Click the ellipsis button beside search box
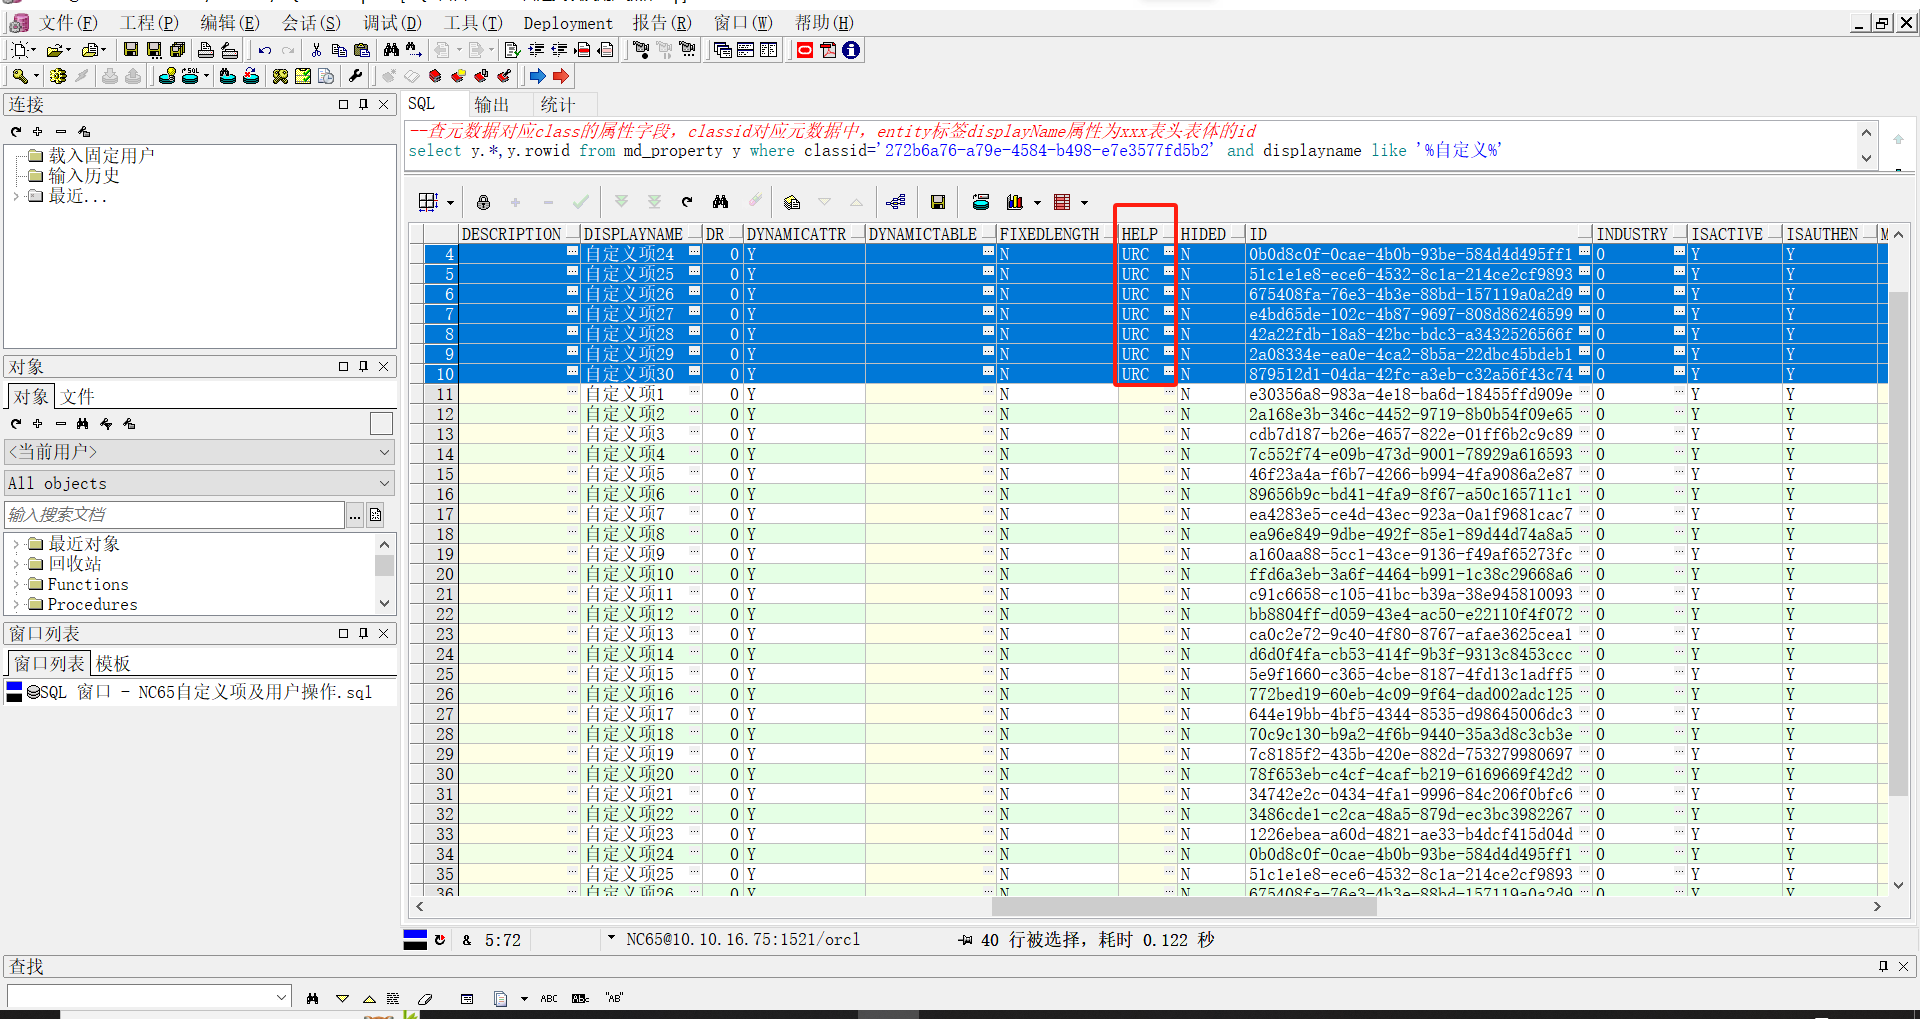1920x1019 pixels. tap(355, 515)
